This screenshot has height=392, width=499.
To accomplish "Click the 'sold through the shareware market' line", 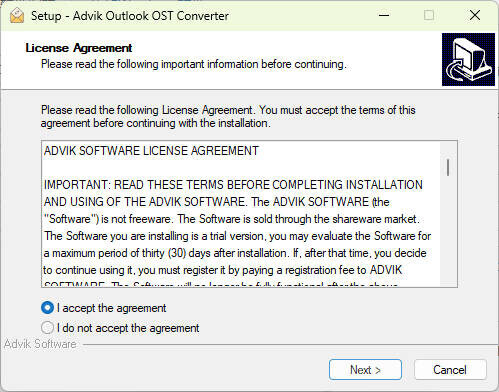I will pyautogui.click(x=232, y=219).
